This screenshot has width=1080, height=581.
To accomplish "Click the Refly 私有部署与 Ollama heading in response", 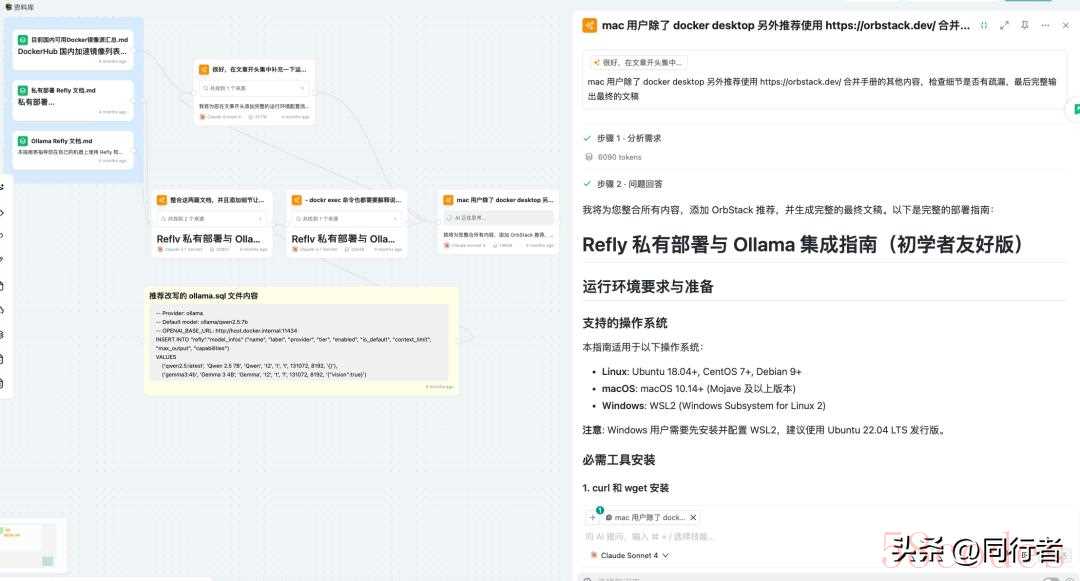I will click(802, 244).
